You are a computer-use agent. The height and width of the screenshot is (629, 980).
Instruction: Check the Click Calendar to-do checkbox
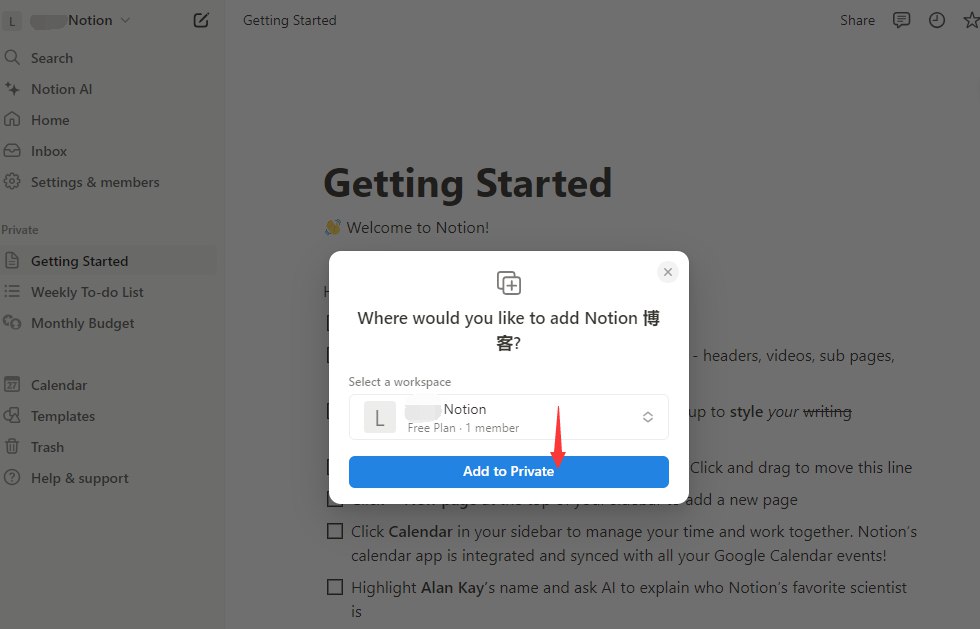pos(335,531)
